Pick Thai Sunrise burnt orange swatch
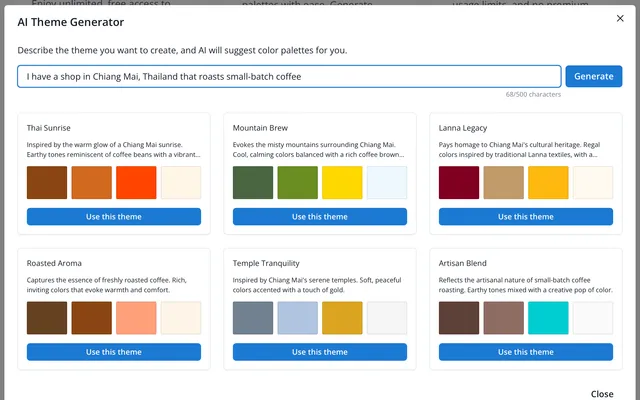The height and width of the screenshot is (400, 640). pyautogui.click(x=91, y=182)
